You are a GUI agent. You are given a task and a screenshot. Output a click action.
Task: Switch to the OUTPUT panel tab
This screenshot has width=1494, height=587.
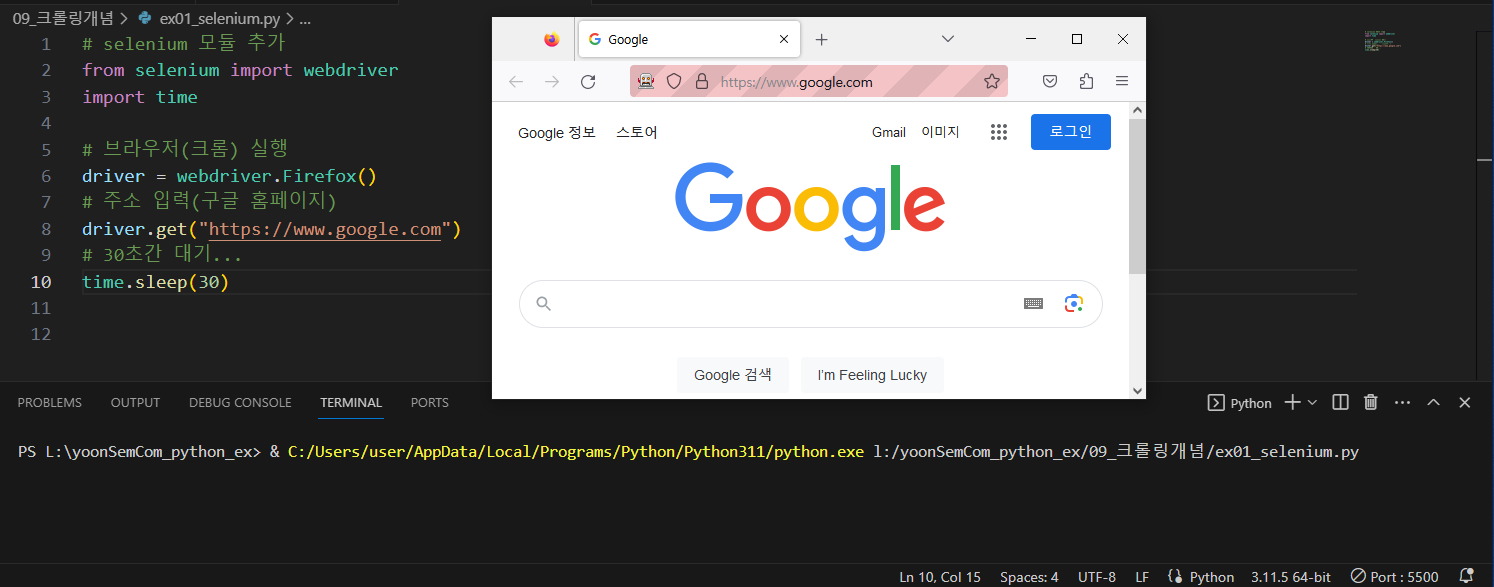tap(135, 403)
